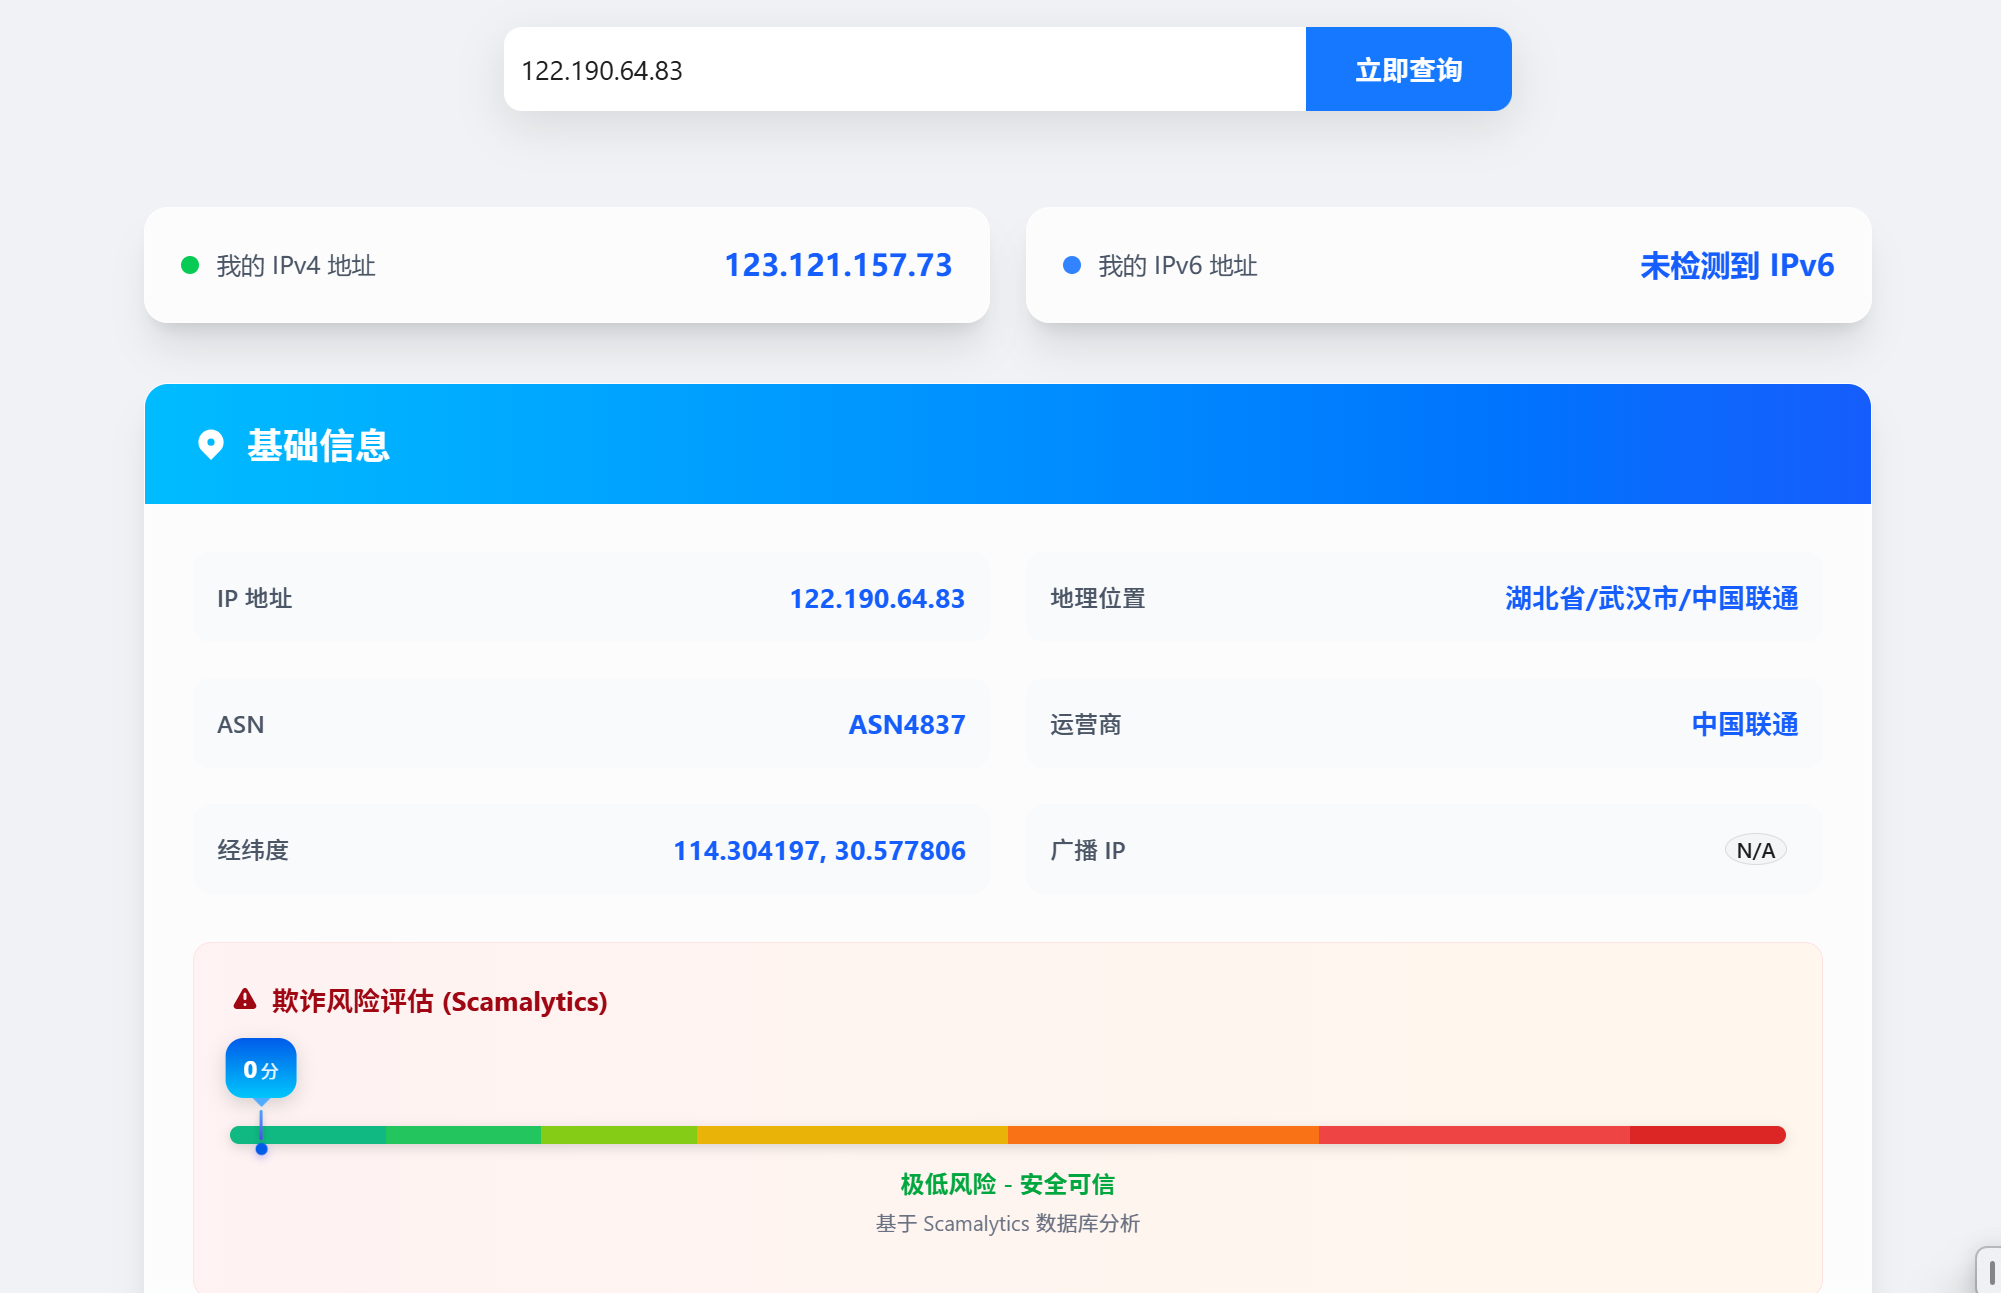
Task: Click the 基础信息 section header
Action: pos(318,445)
